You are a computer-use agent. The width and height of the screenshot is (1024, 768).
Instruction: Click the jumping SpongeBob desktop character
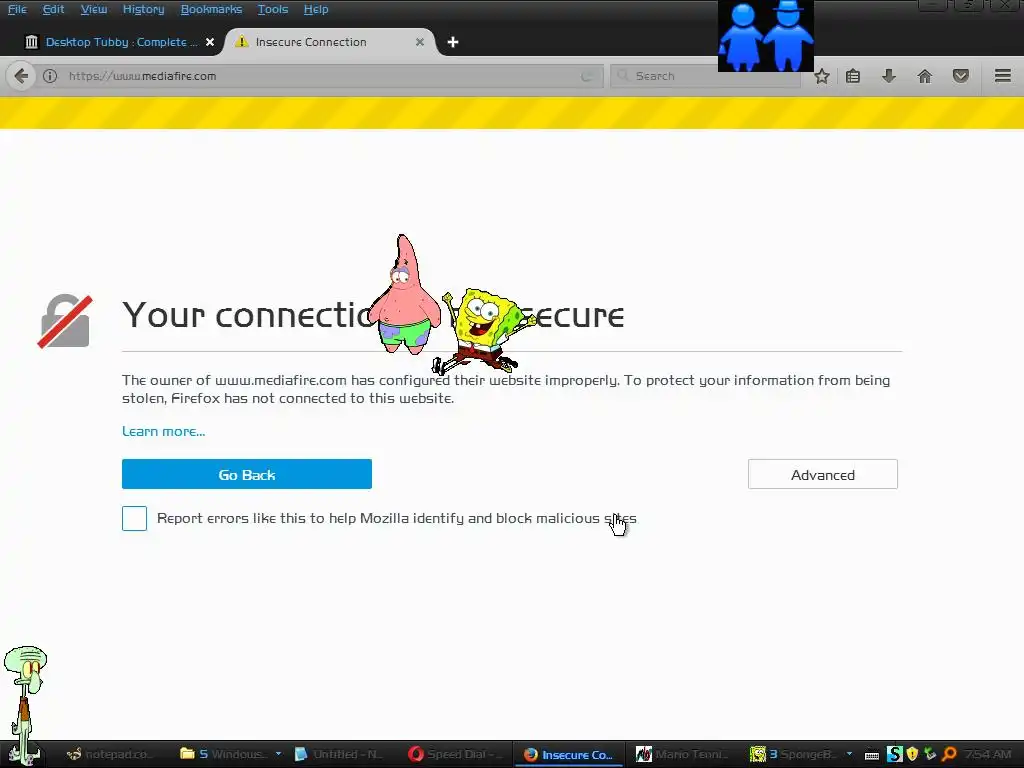click(483, 331)
